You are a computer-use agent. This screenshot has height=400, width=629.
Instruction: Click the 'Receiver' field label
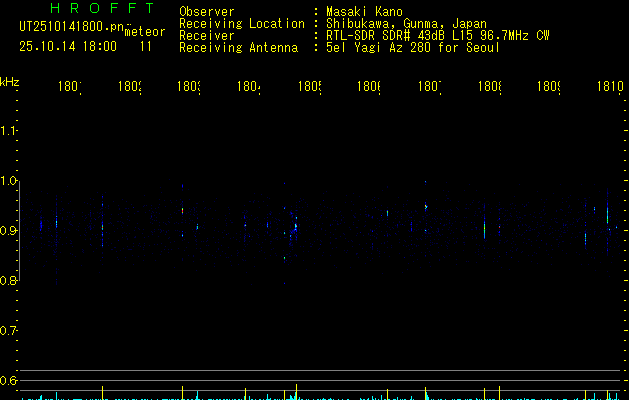pos(207,36)
